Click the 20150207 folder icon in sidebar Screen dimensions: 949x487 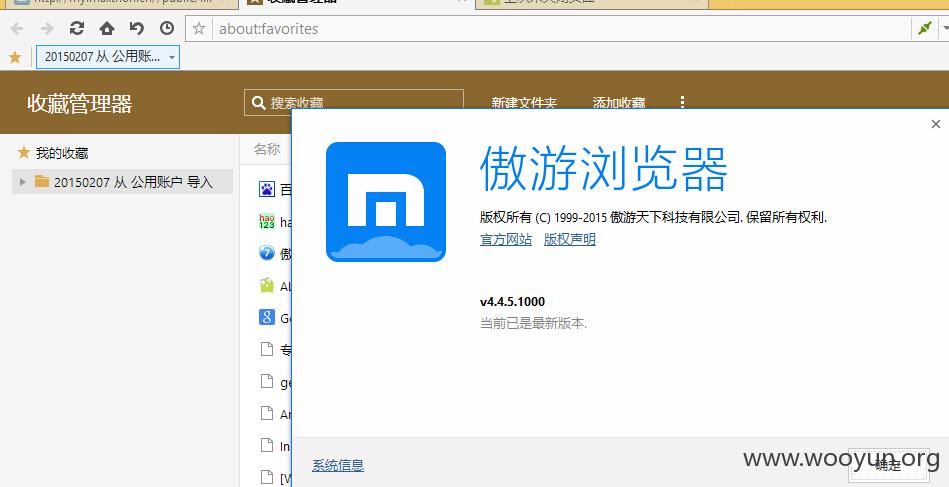click(42, 181)
